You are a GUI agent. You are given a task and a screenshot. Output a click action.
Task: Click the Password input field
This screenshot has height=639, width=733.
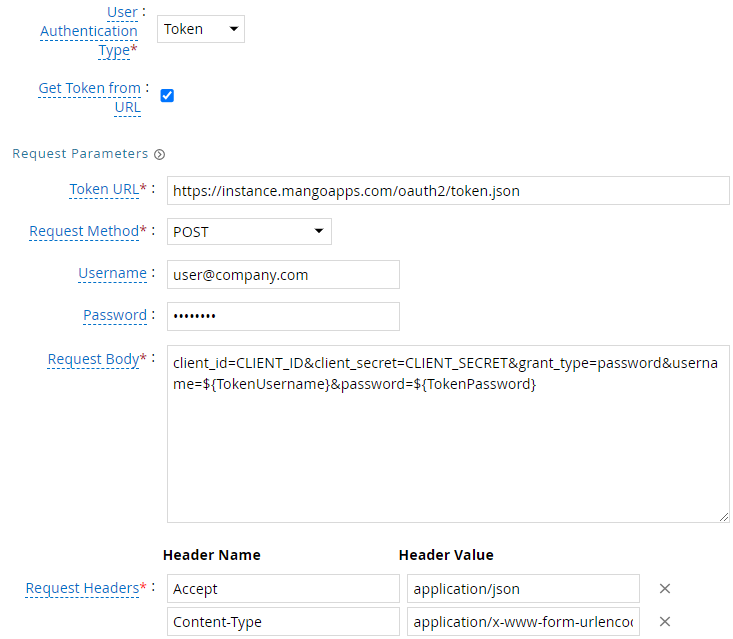click(x=283, y=316)
